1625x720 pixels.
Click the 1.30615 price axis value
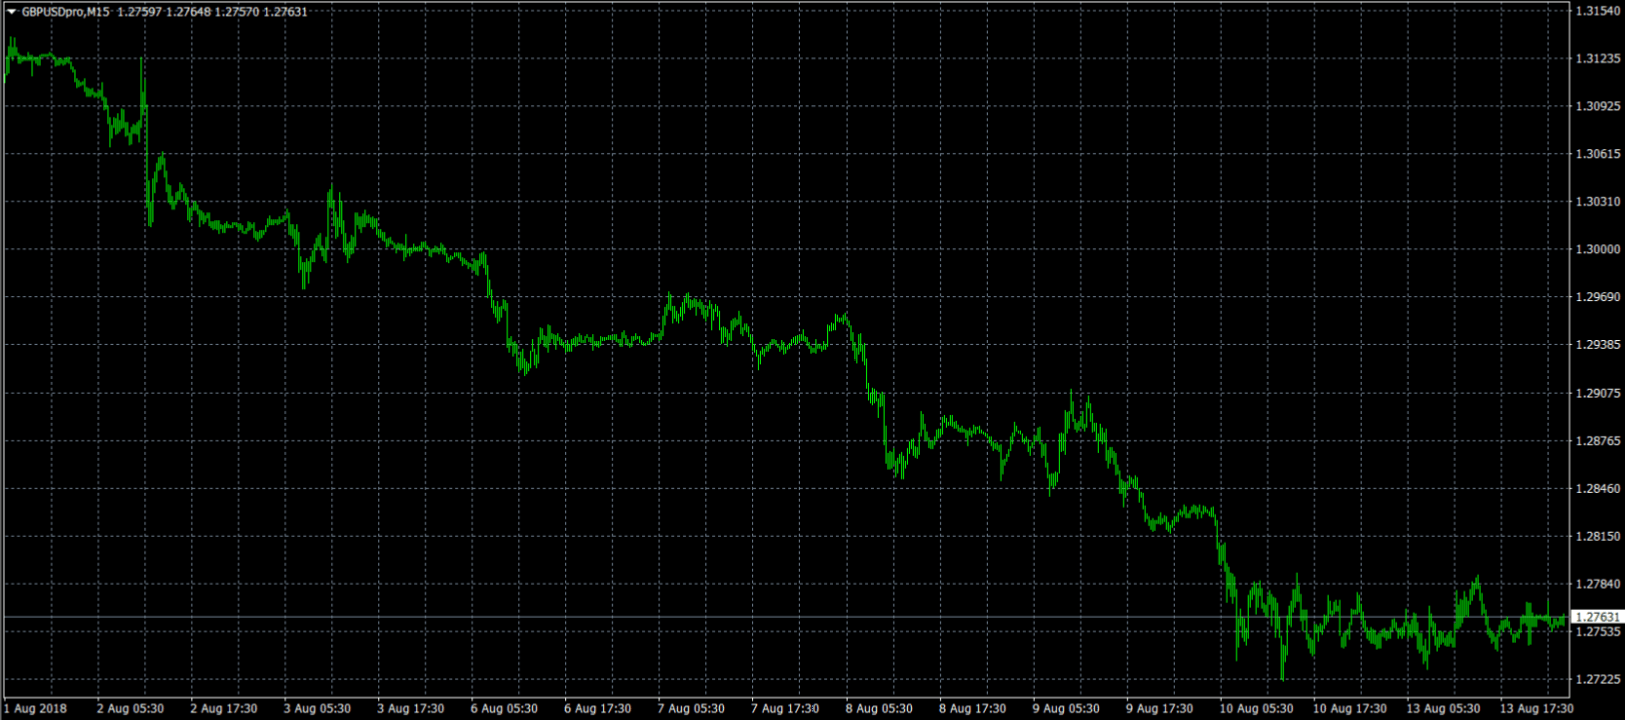point(1598,154)
